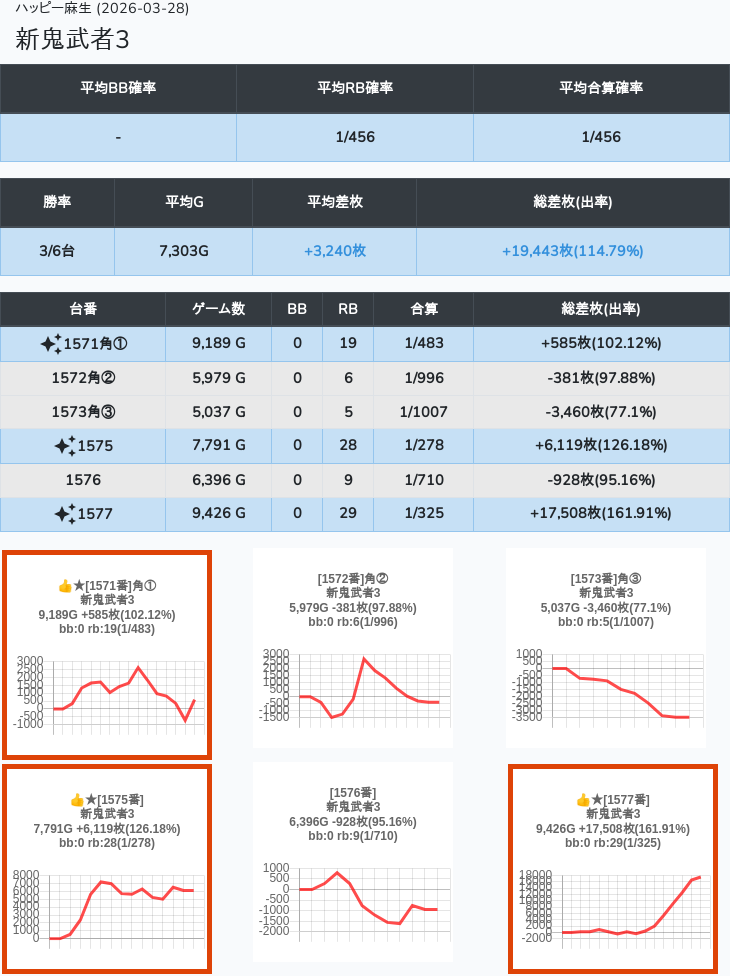Screen dimensions: 730x976
Task: Open the 1573番 角③ graph thumbnail
Action: pyautogui.click(x=605, y=686)
